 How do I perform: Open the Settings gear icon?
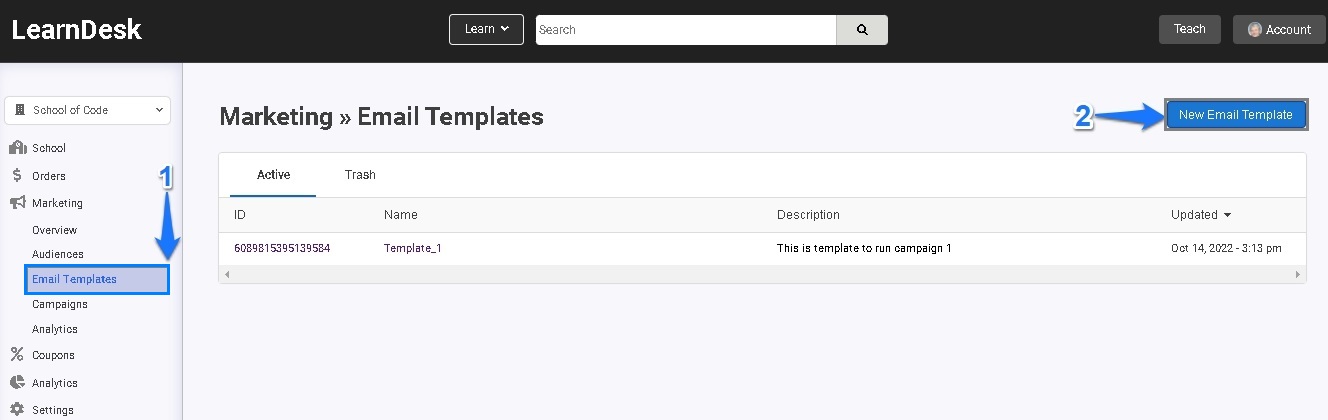[x=17, y=410]
